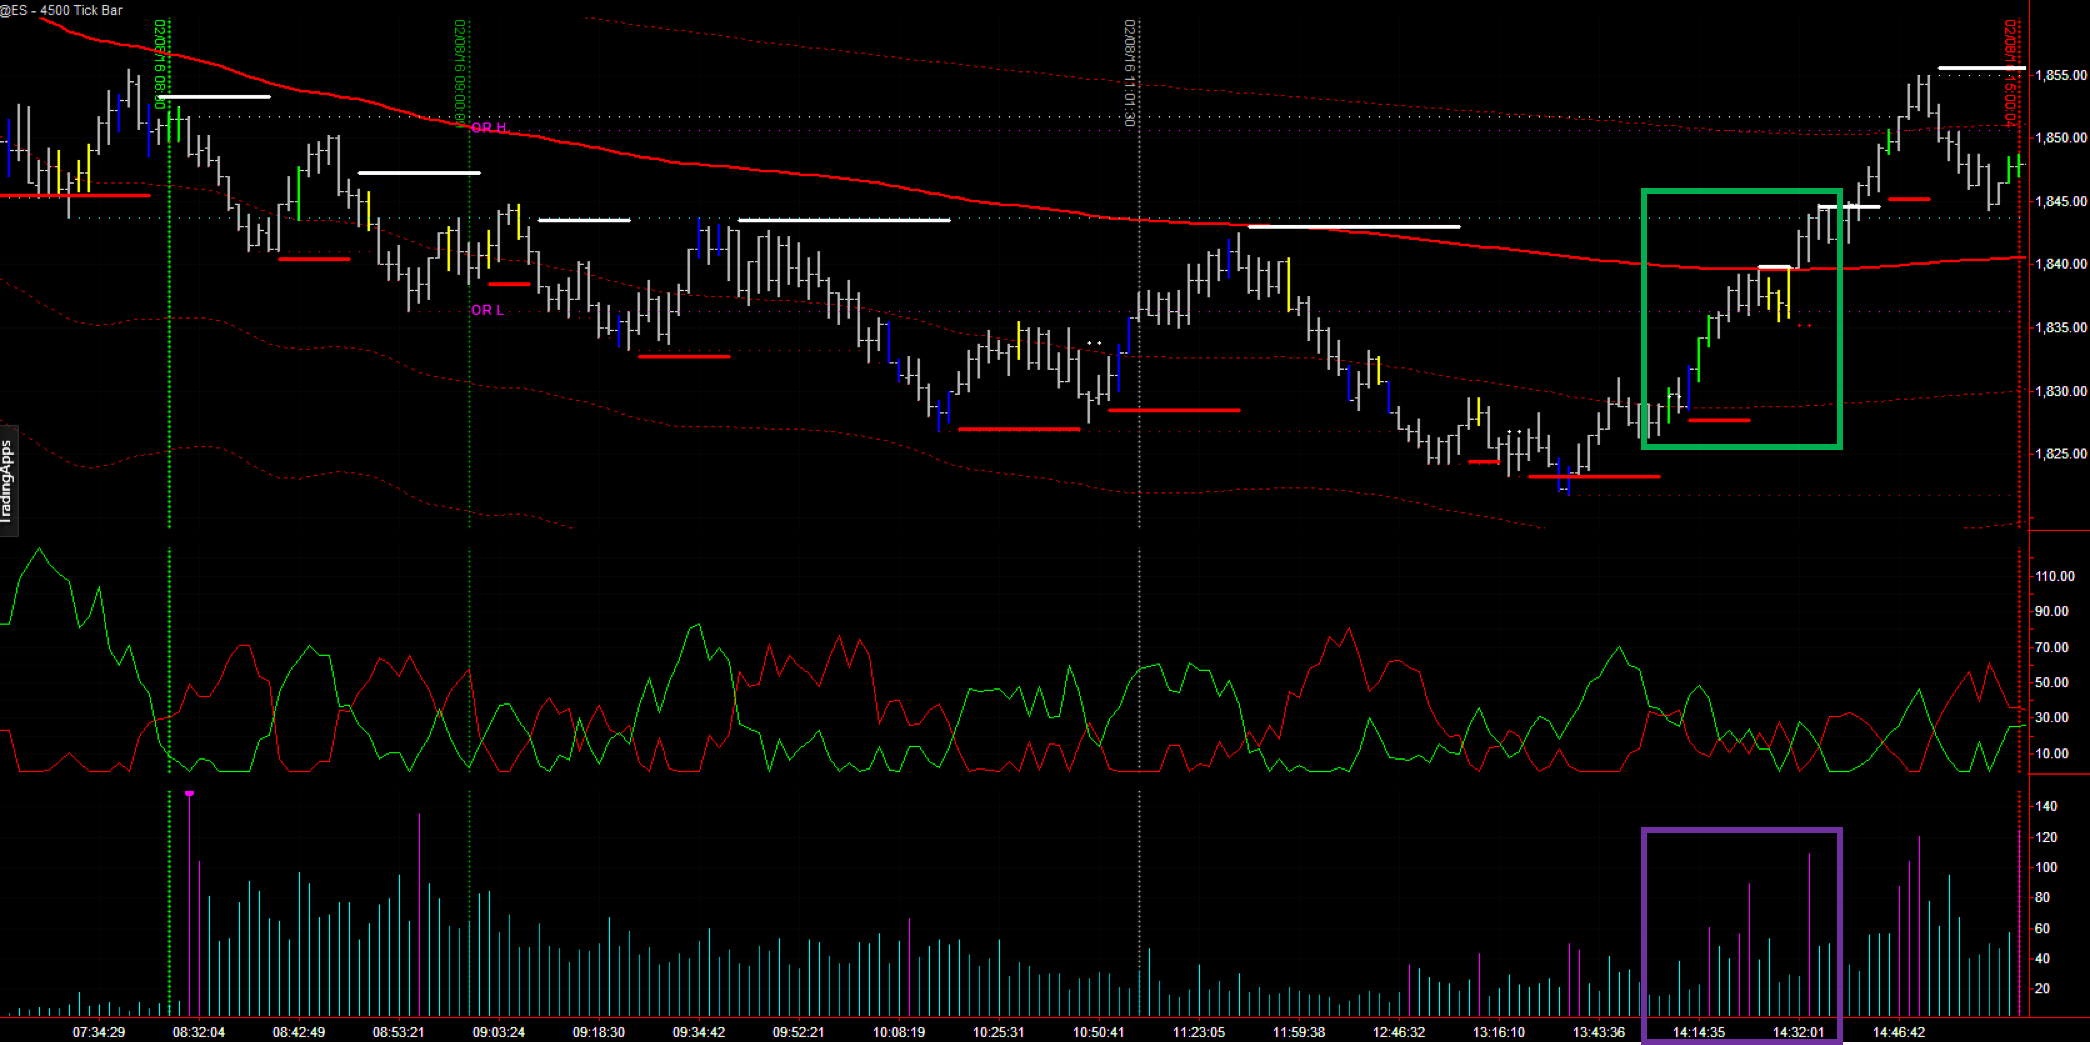The image size is (2090, 1045).
Task: Click the 1,855.00 price axis label
Action: pyautogui.click(x=2060, y=75)
